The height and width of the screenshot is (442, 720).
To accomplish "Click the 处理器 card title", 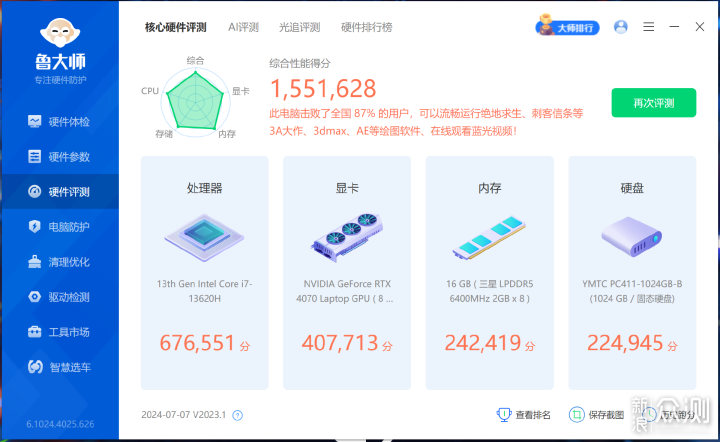I will pos(204,188).
